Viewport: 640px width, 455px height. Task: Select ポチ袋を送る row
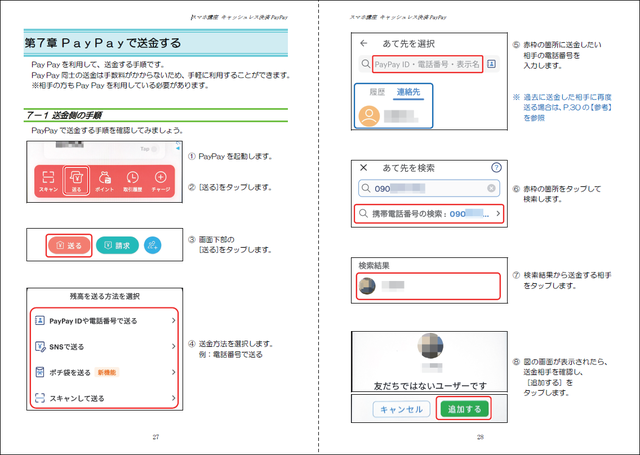pos(104,372)
